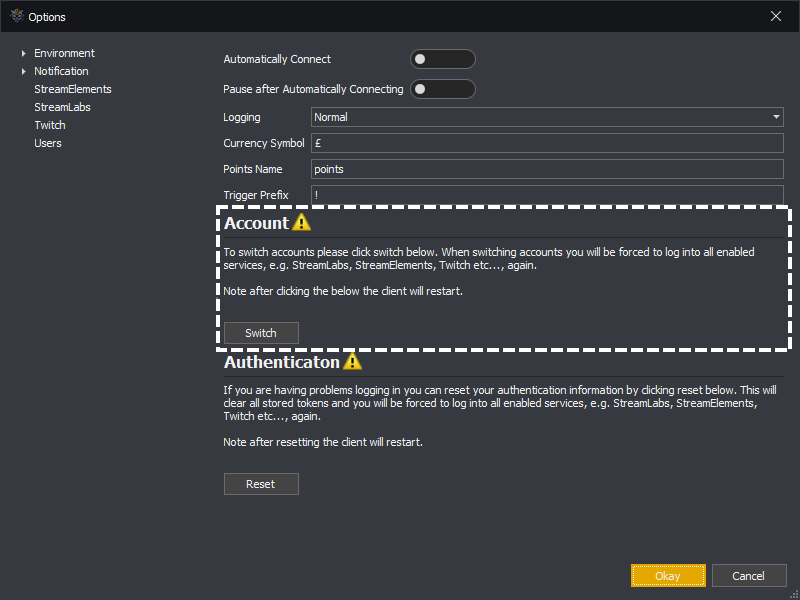Click the app logo icon in title bar
The height and width of the screenshot is (600, 800).
pos(17,16)
